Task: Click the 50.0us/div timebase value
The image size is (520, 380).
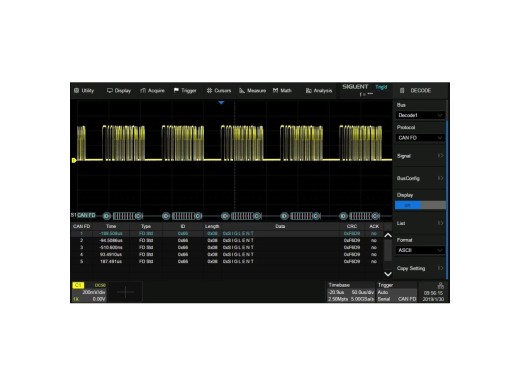Action: click(363, 292)
